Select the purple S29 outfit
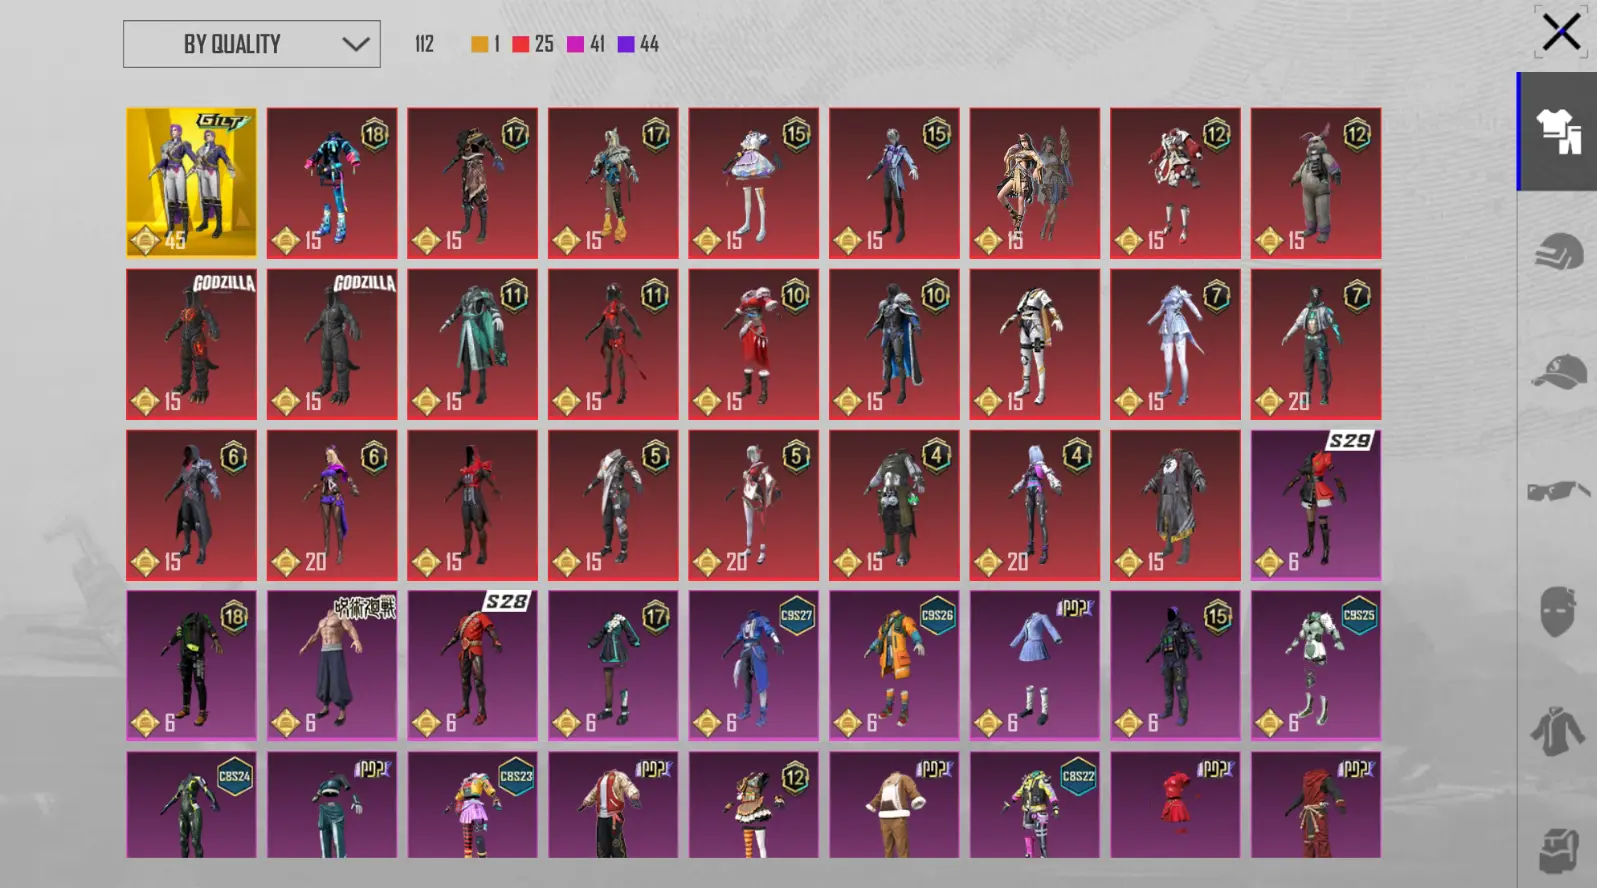Screen dimensions: 1597x888 pyautogui.click(x=1316, y=506)
